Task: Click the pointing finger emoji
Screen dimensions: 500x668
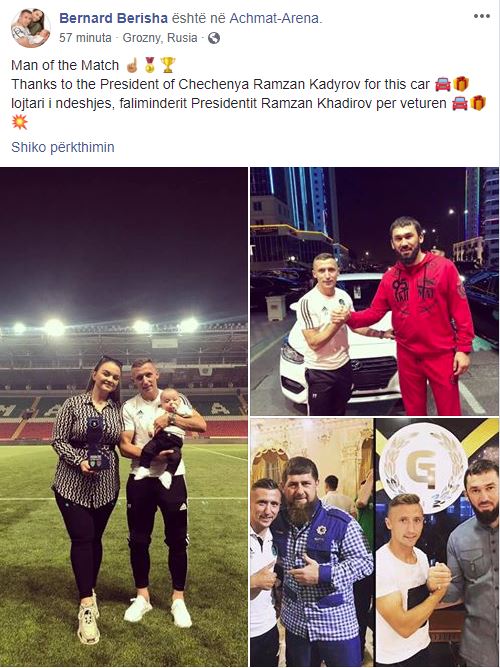Action: [x=132, y=65]
